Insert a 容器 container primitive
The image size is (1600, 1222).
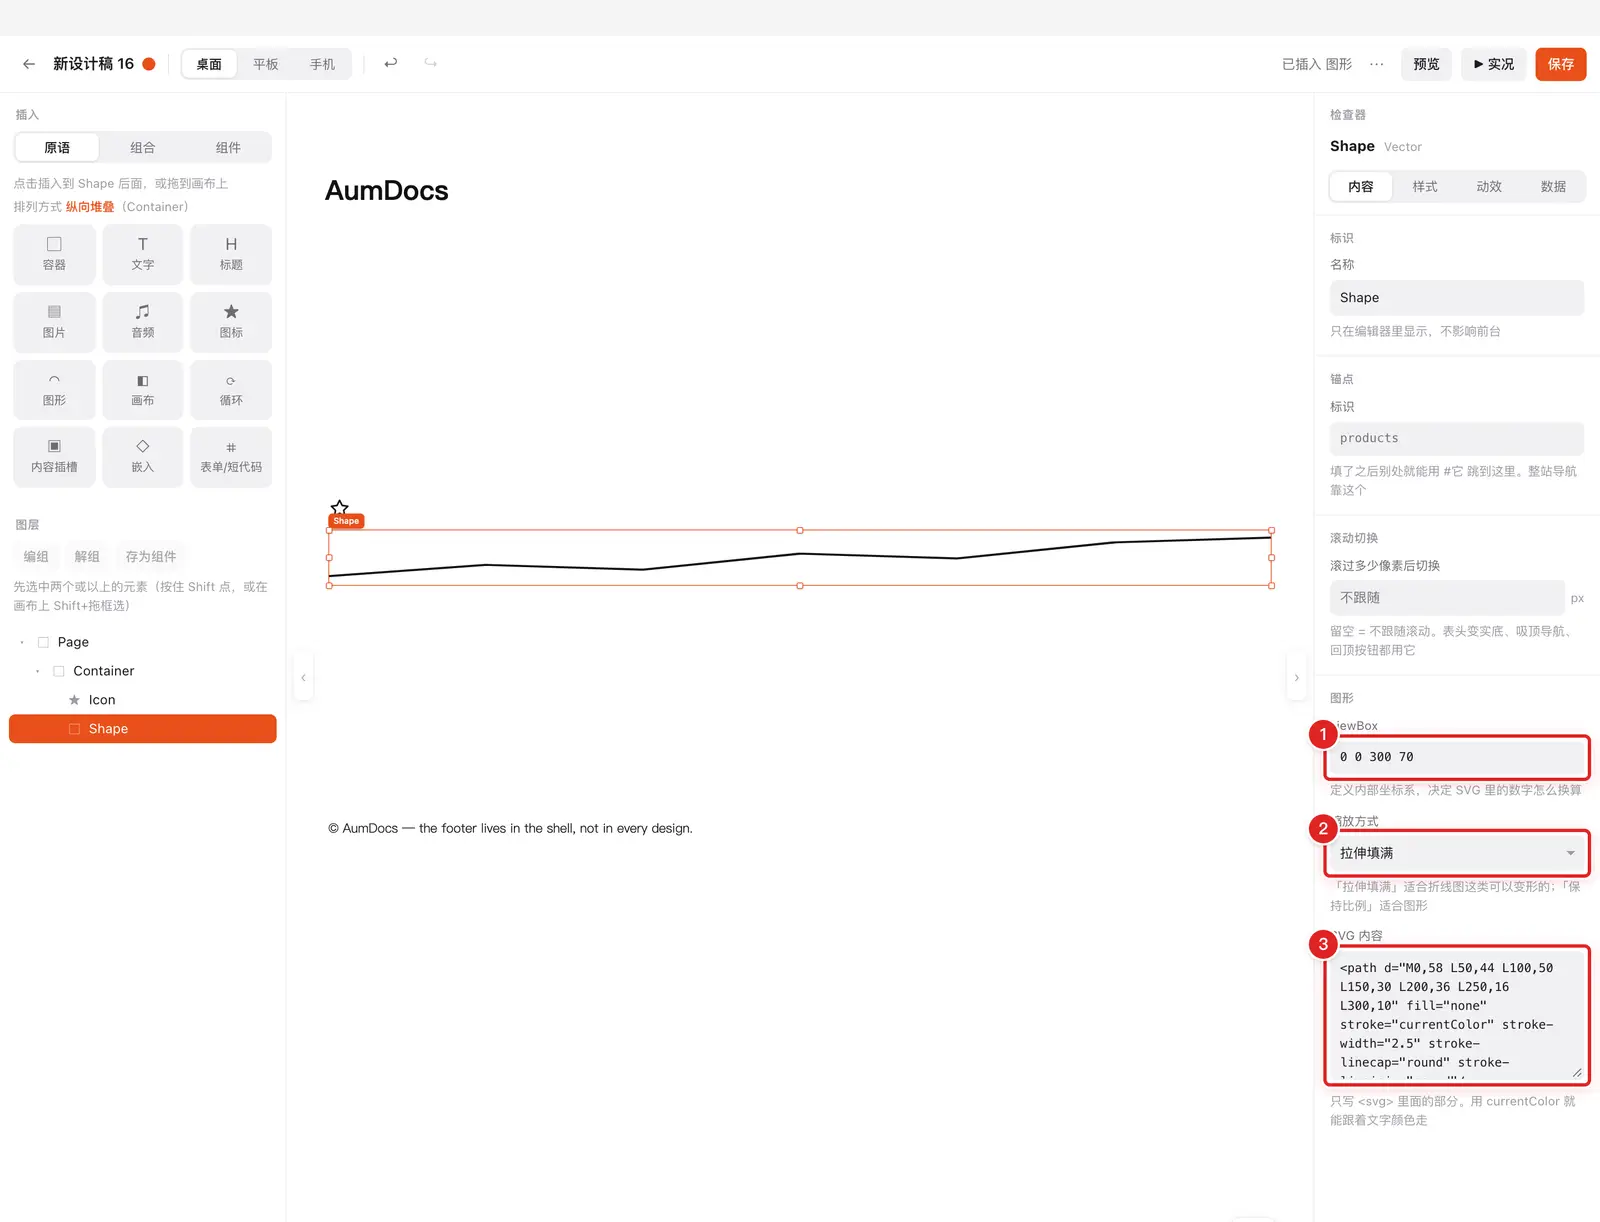pyautogui.click(x=54, y=254)
